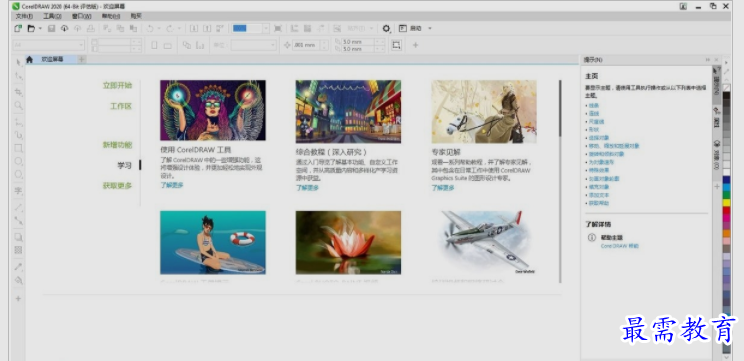
Task: Click the home icon beside welcome tab
Action: (29, 60)
